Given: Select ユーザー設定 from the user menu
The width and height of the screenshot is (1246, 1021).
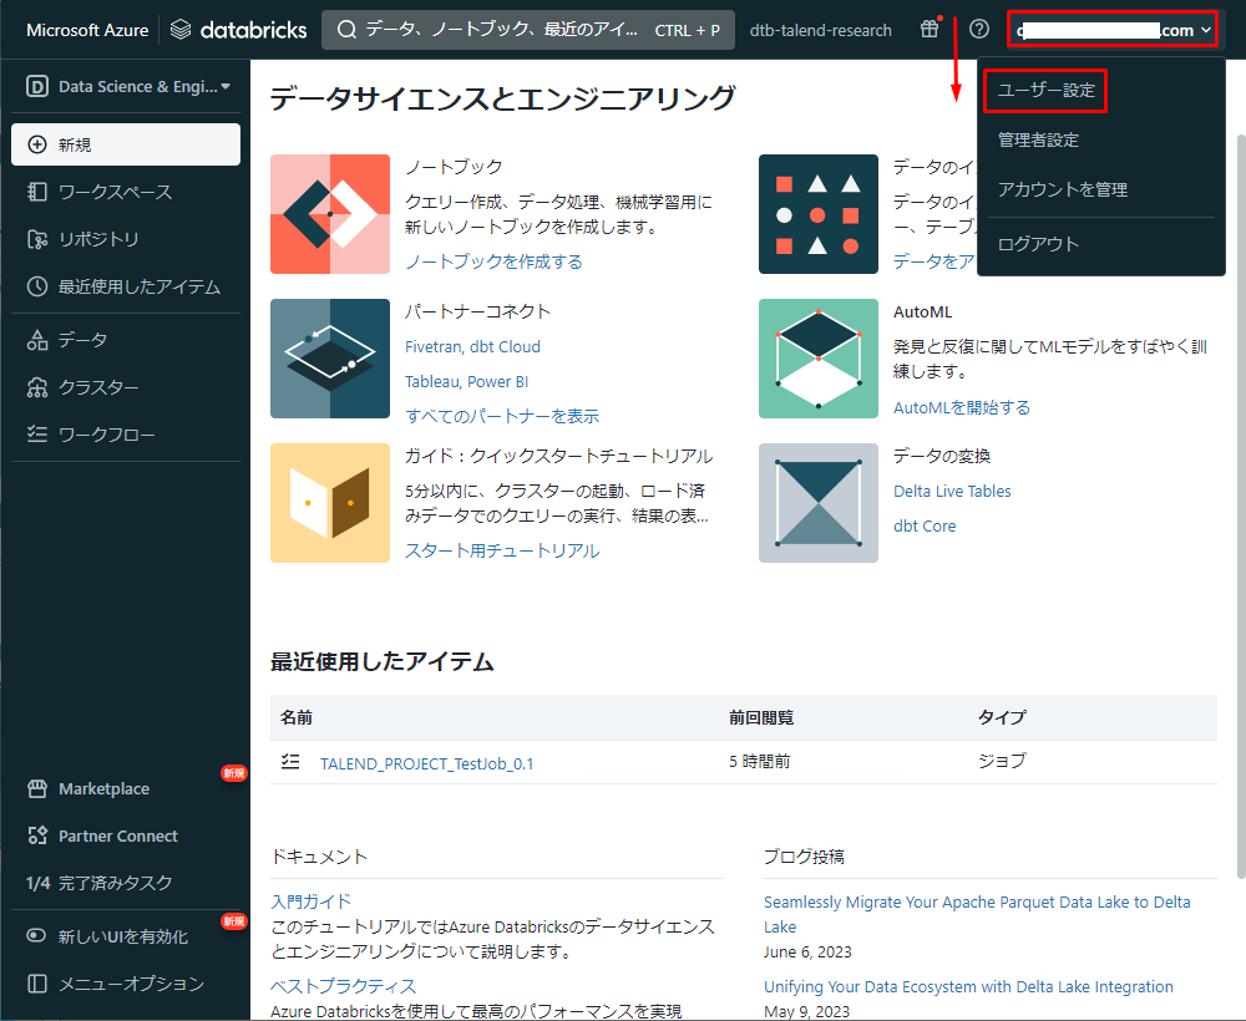Looking at the screenshot, I should tap(1046, 90).
